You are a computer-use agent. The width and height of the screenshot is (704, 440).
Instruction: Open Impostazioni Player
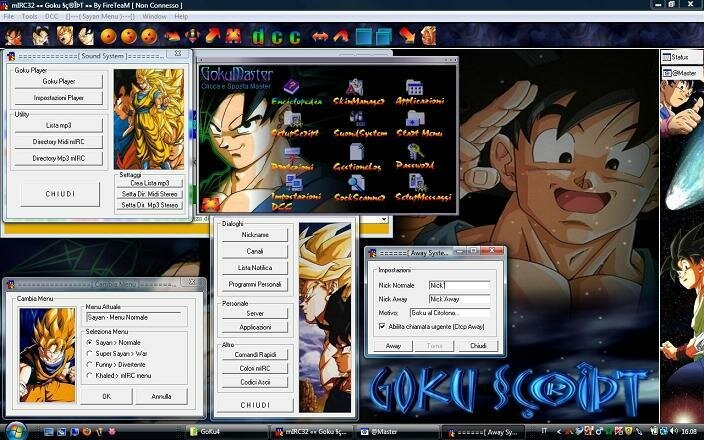(x=59, y=97)
